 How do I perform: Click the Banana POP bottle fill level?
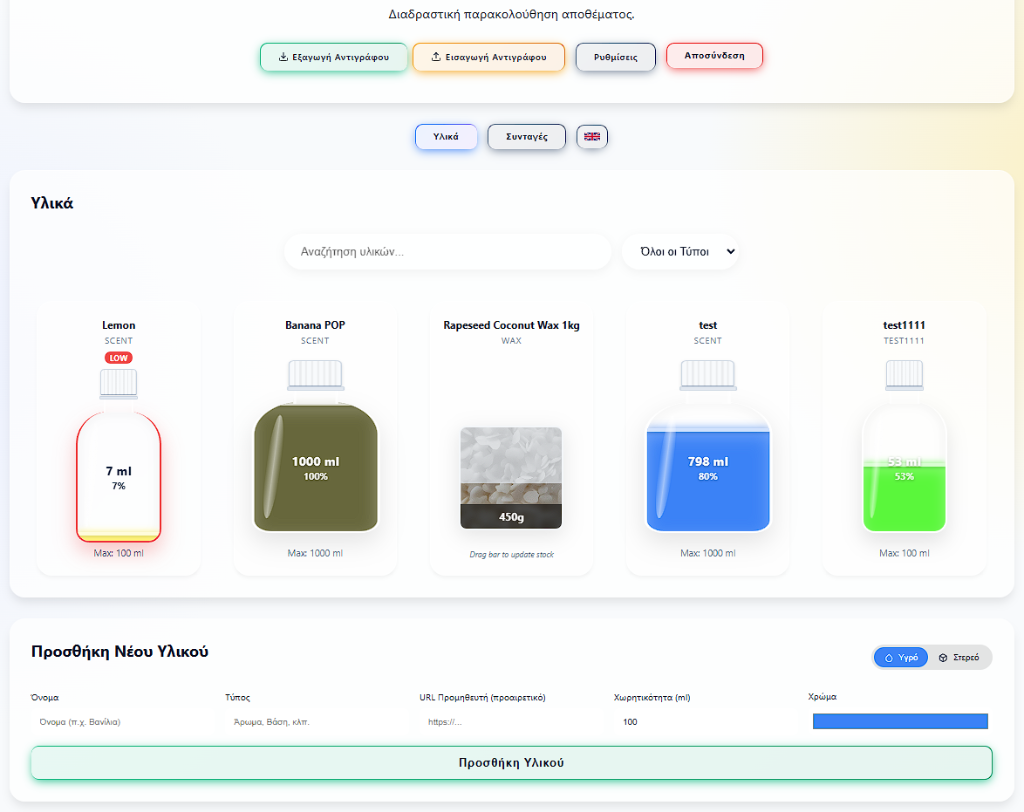(315, 468)
